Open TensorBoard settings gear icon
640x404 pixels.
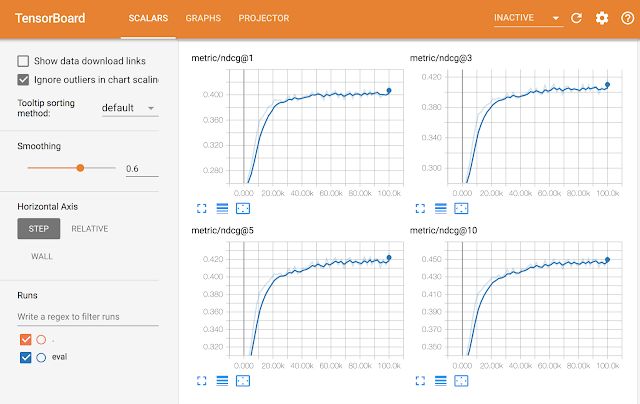[602, 18]
